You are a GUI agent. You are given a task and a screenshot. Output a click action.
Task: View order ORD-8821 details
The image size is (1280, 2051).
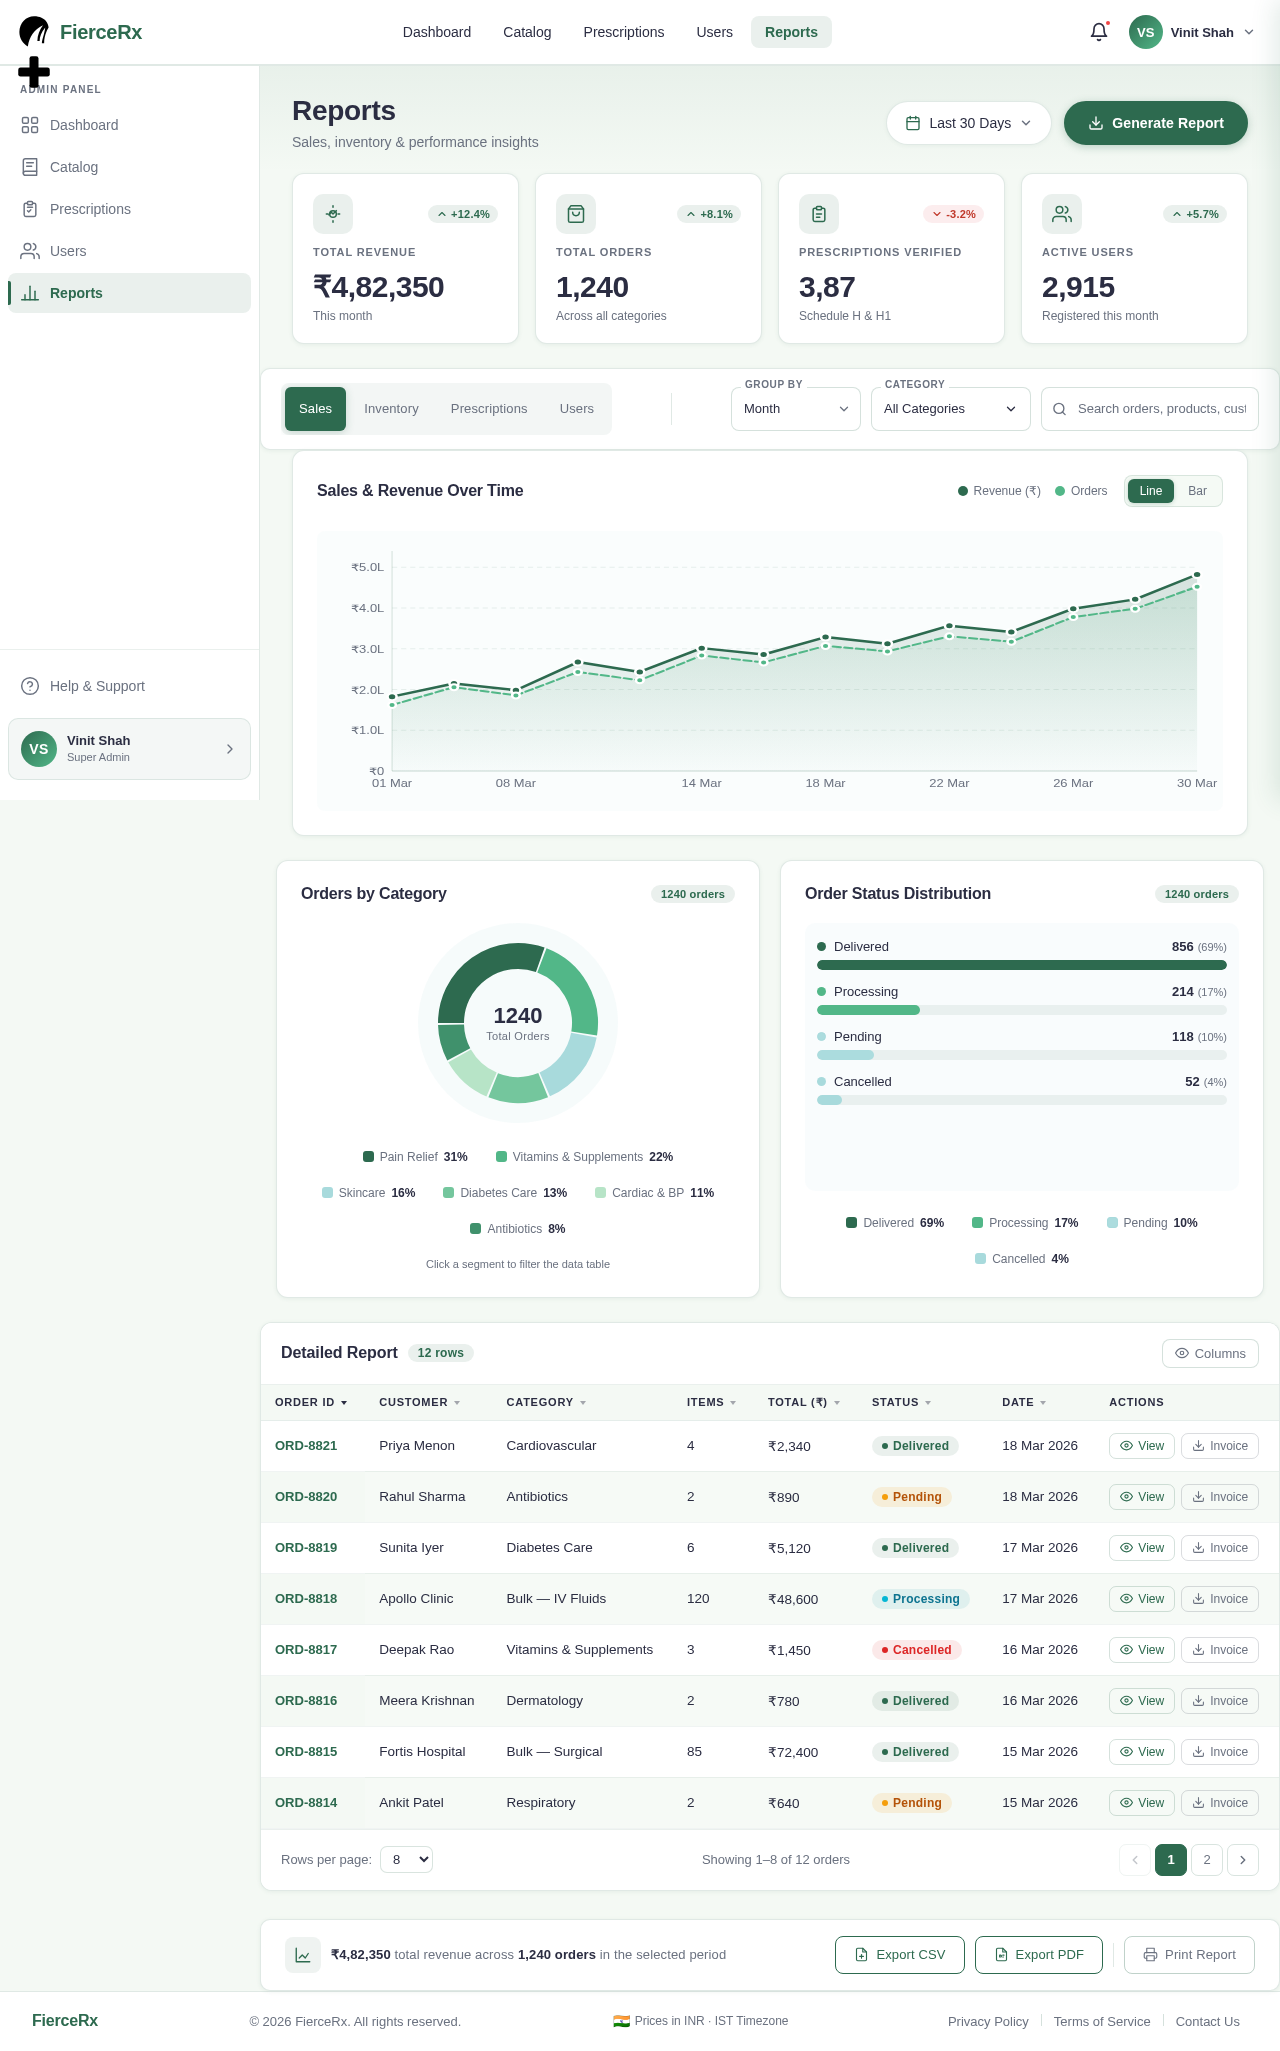[1142, 1446]
